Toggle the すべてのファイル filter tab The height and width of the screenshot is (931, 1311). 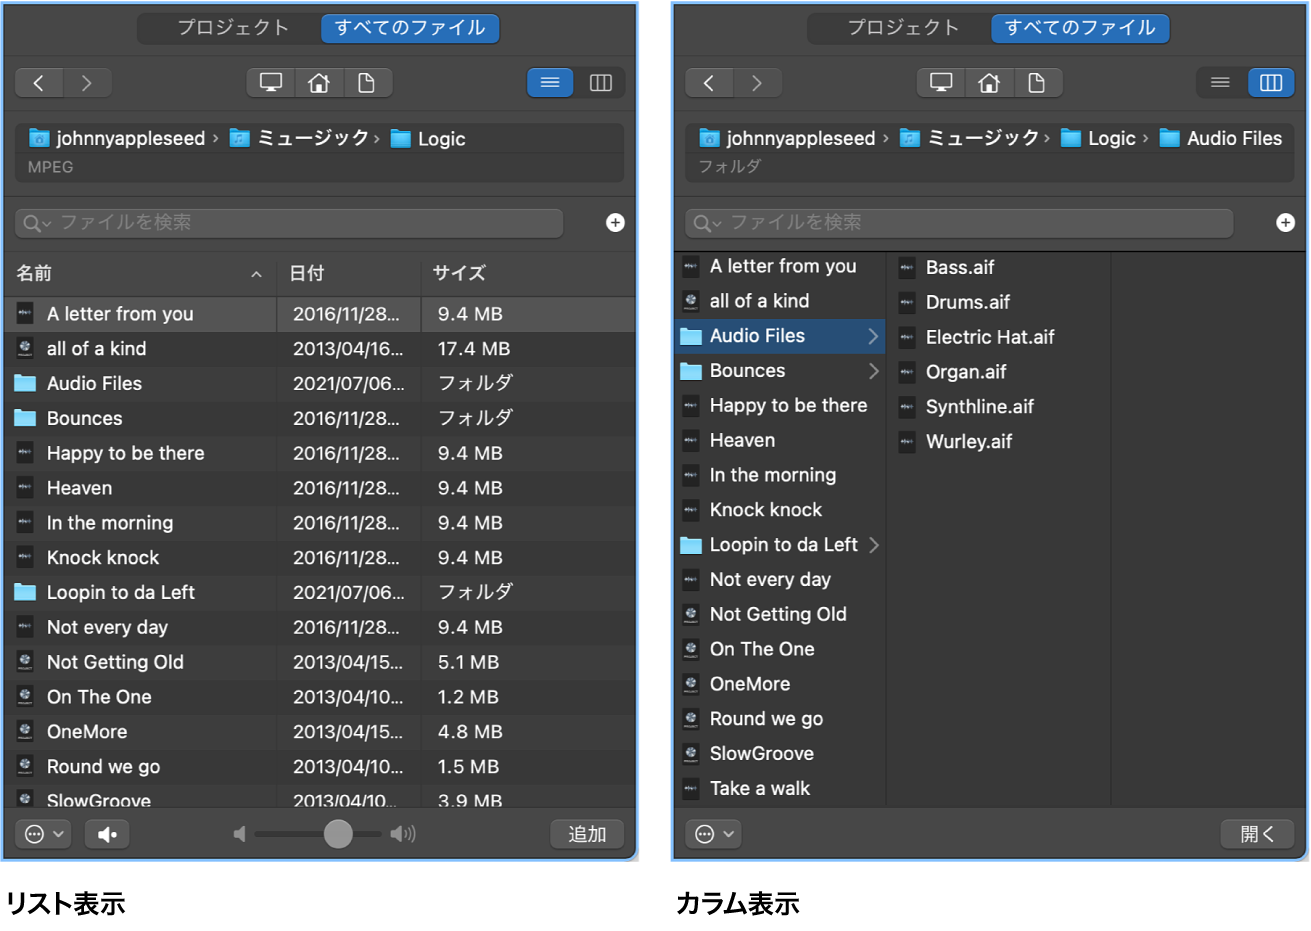(409, 28)
